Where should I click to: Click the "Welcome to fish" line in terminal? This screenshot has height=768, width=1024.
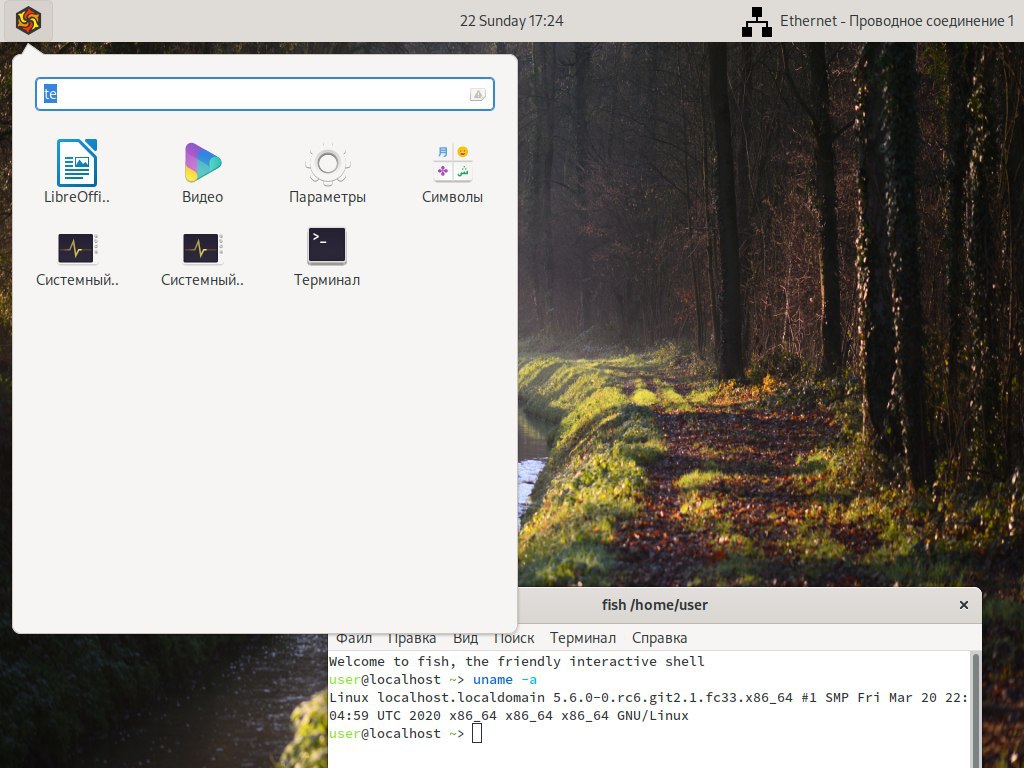point(517,662)
